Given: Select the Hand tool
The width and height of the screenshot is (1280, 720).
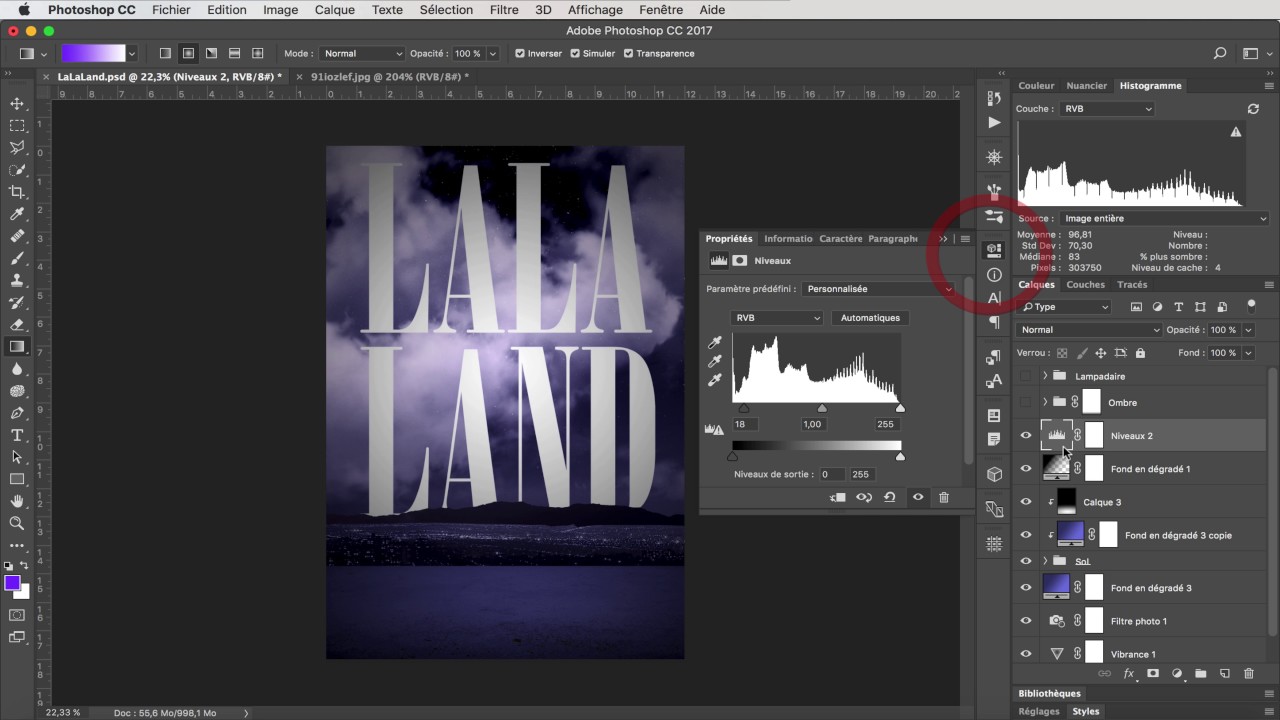Looking at the screenshot, I should [x=17, y=501].
